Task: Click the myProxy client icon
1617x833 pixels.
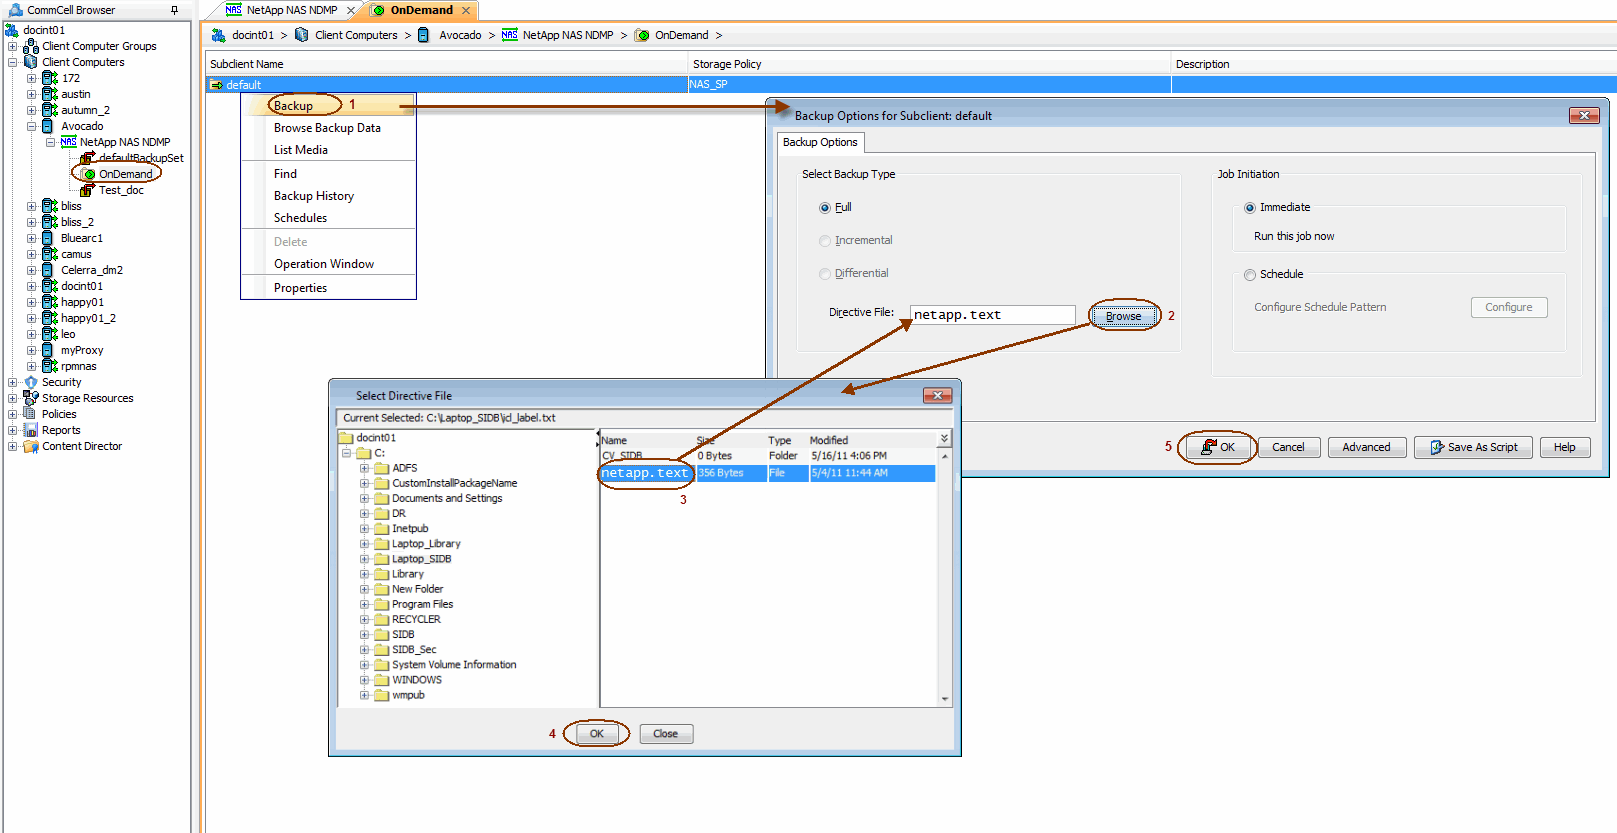Action: [x=48, y=350]
